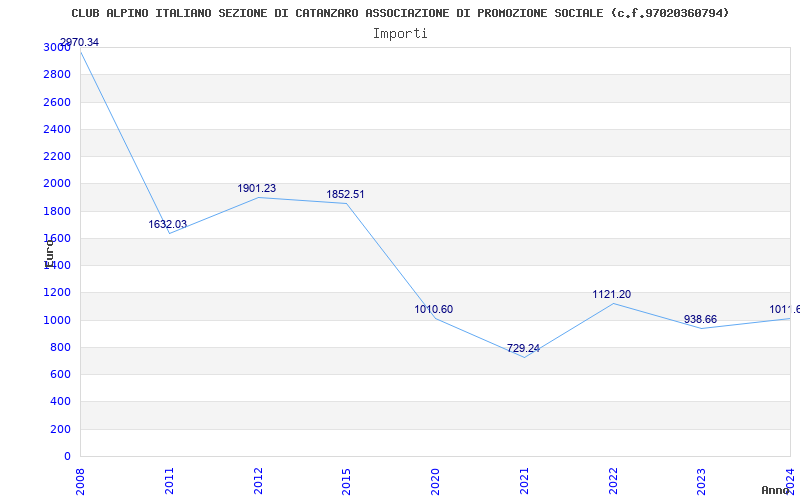Click the y-axis value 1800
The height and width of the screenshot is (500, 800).
(57, 211)
